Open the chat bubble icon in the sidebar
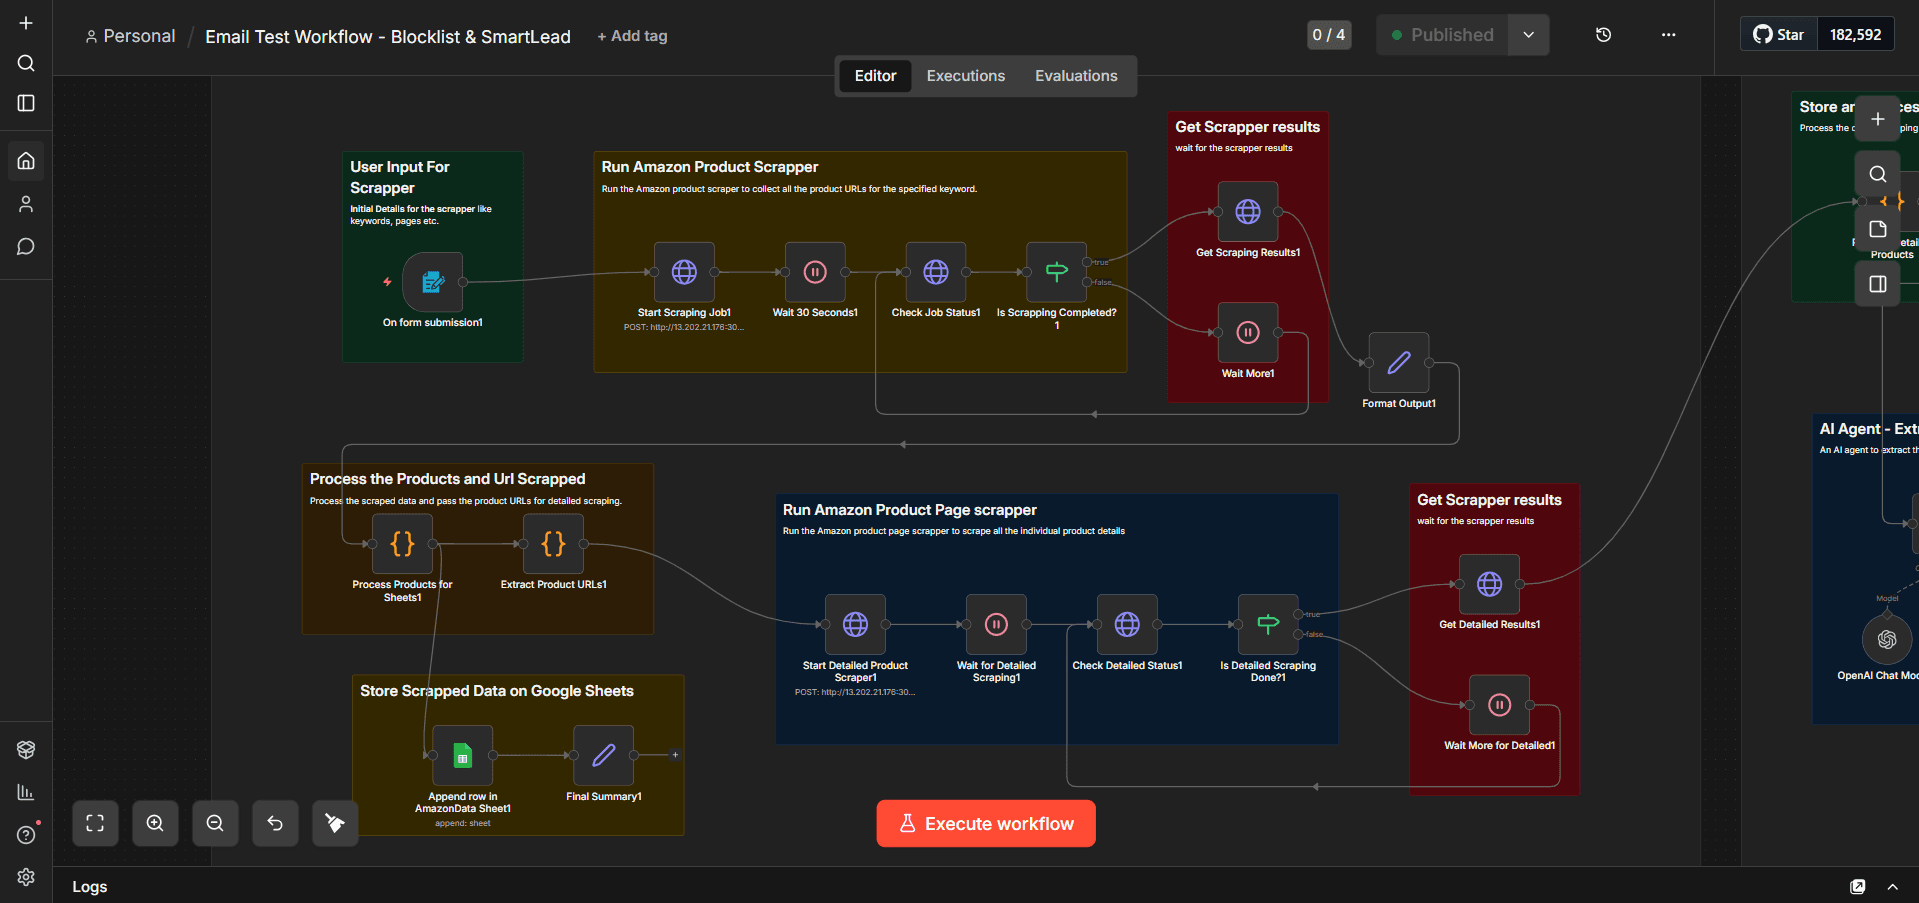 pos(25,246)
